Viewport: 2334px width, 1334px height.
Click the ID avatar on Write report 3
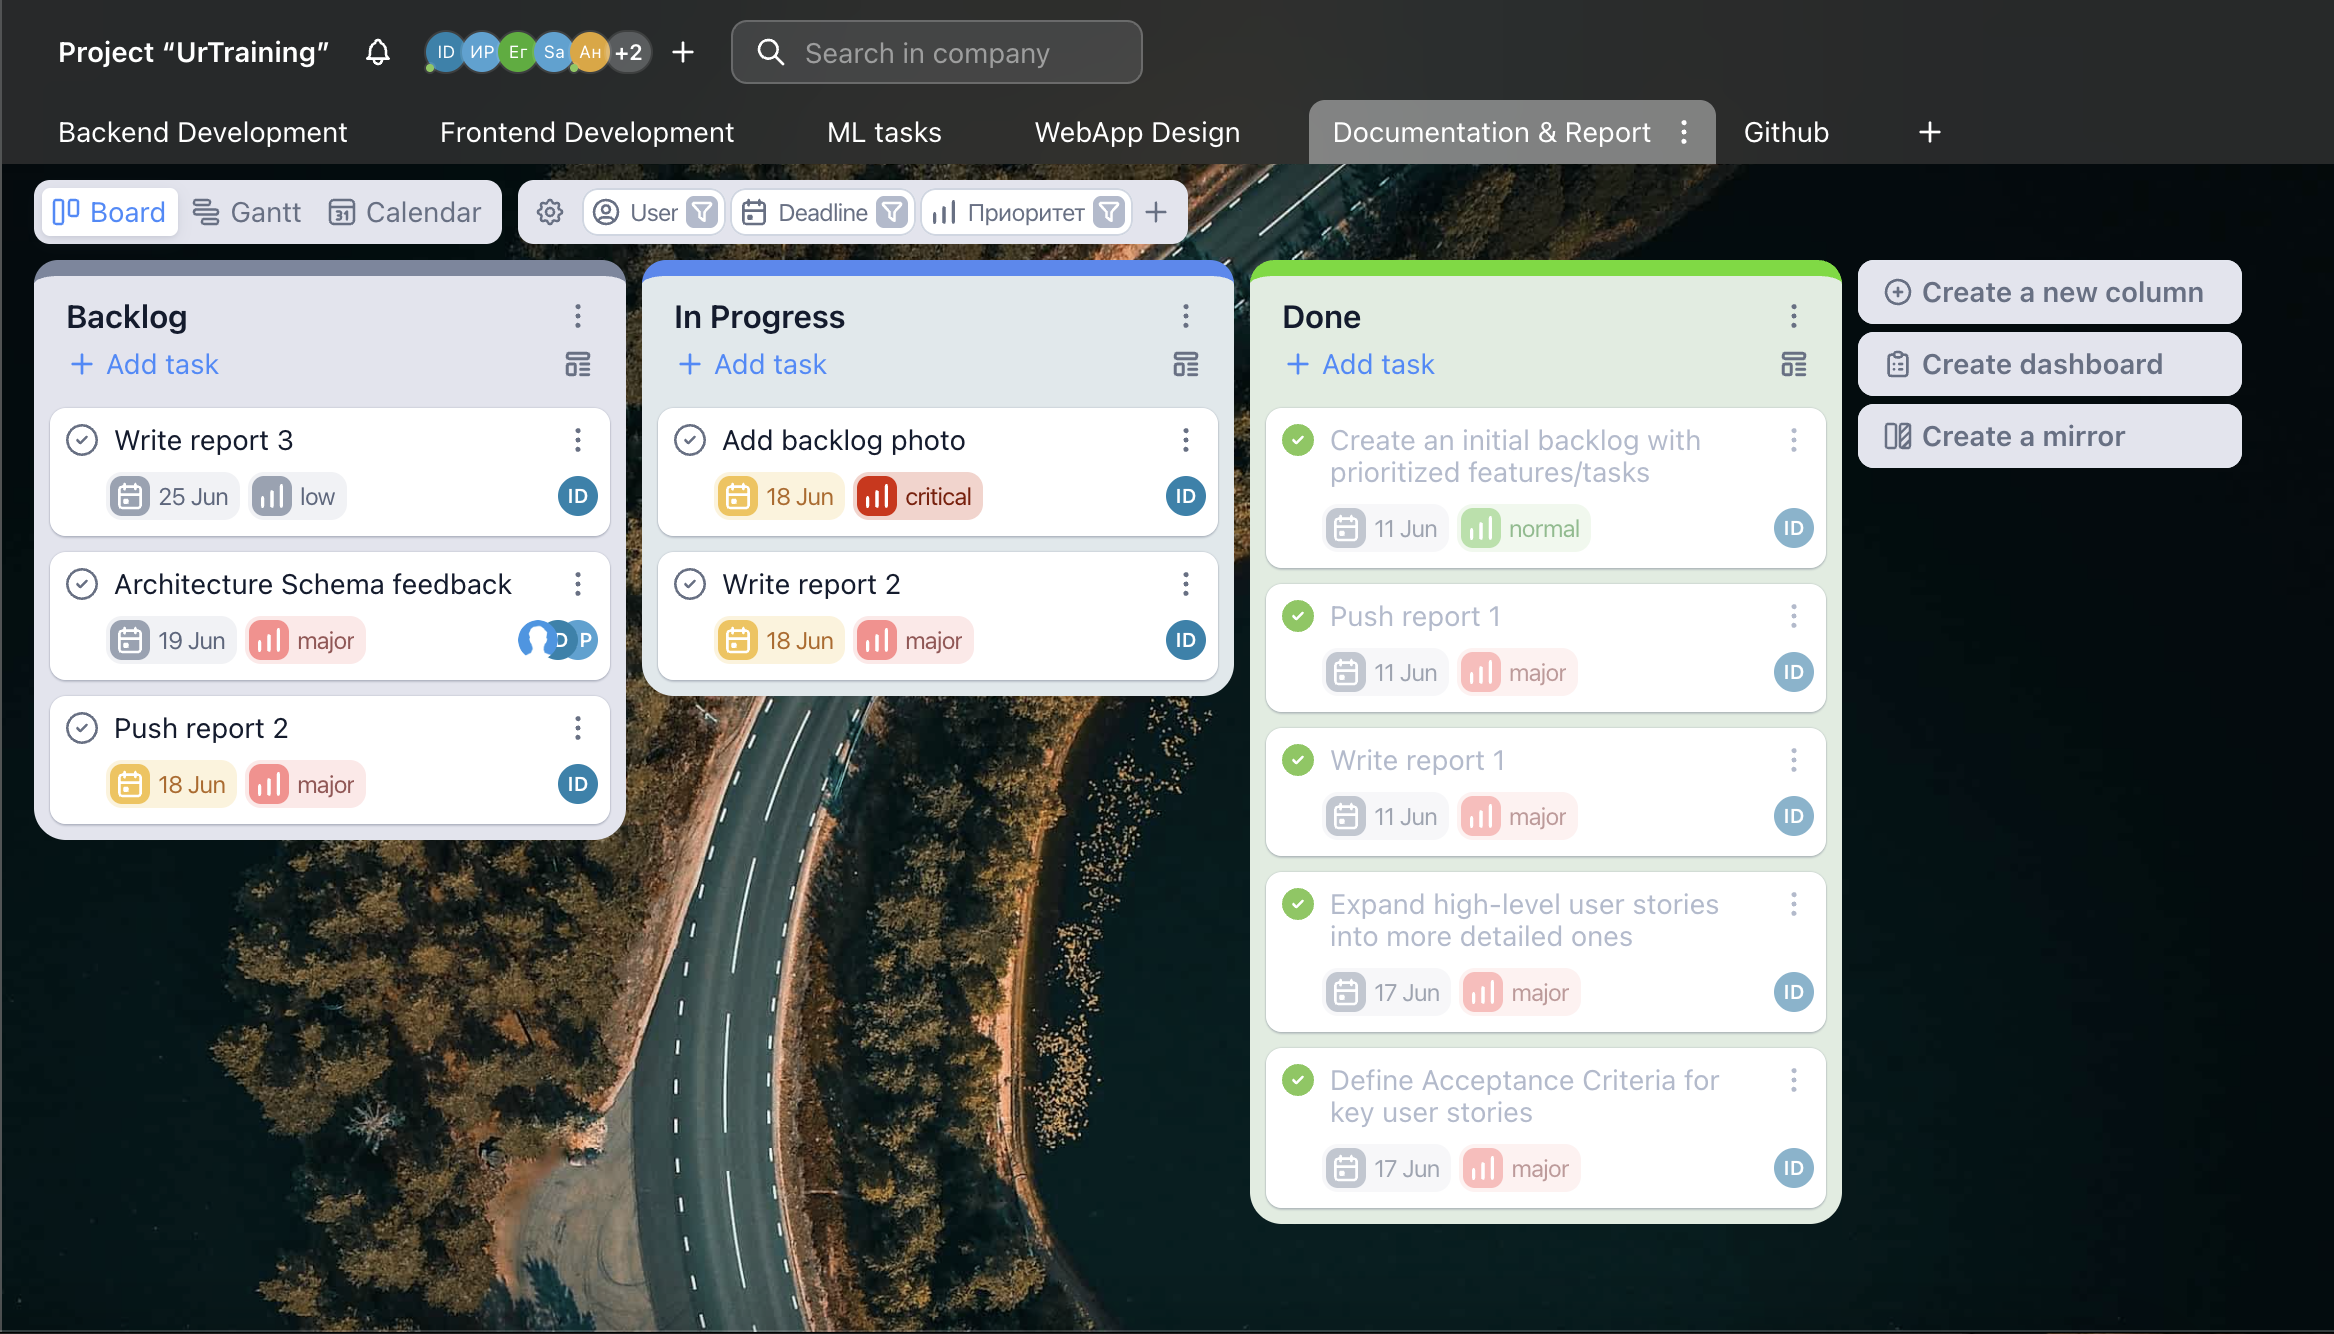(577, 496)
